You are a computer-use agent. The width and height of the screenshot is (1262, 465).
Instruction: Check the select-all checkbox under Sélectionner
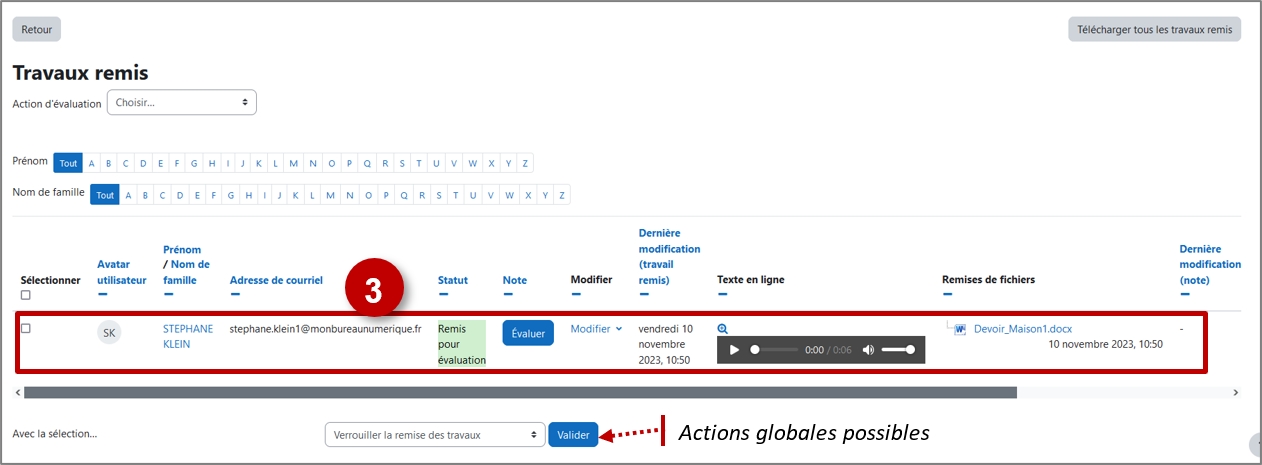tap(26, 295)
